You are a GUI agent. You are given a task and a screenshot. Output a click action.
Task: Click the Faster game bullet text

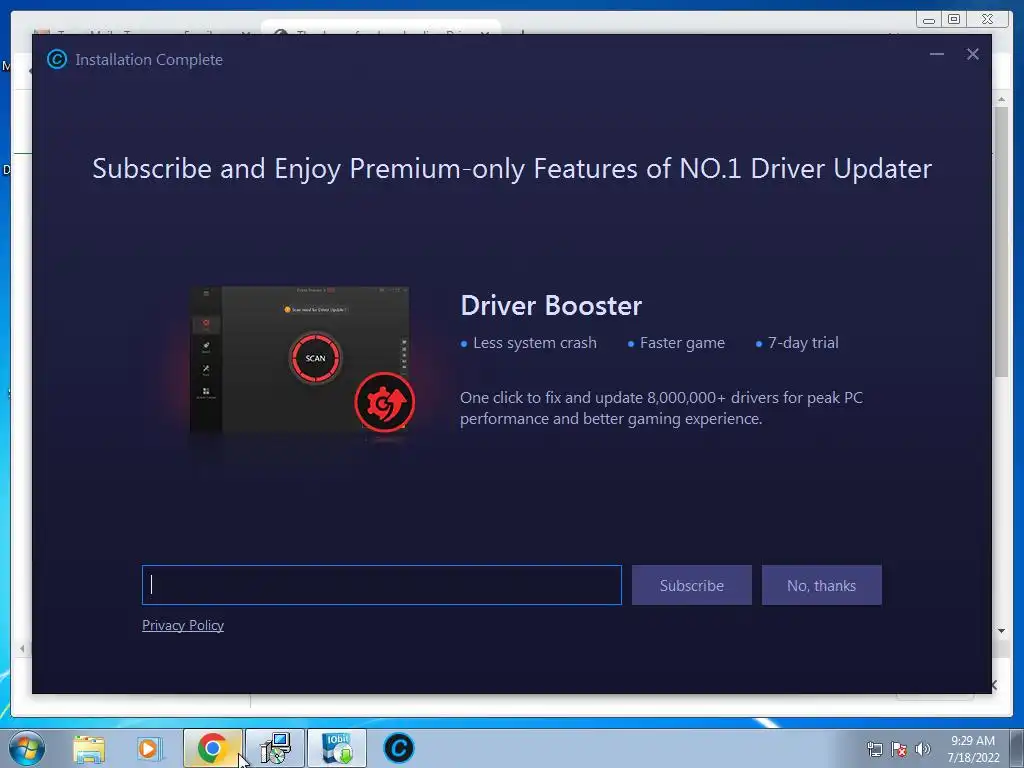pos(682,343)
